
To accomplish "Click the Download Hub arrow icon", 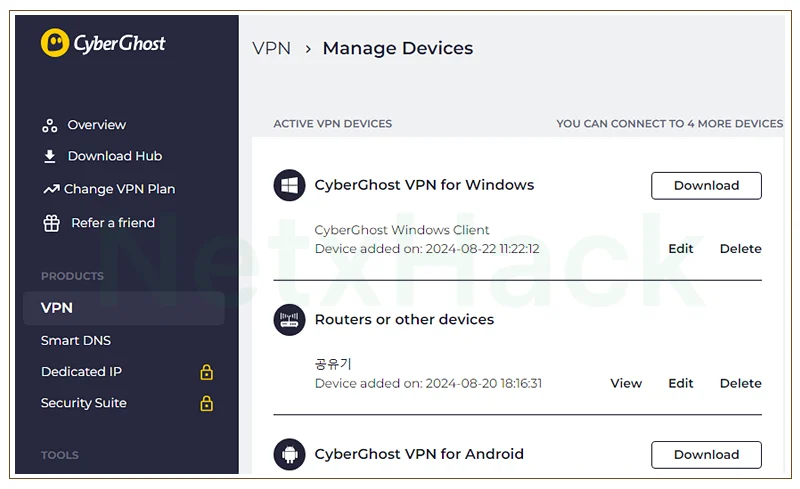I will 49,156.
